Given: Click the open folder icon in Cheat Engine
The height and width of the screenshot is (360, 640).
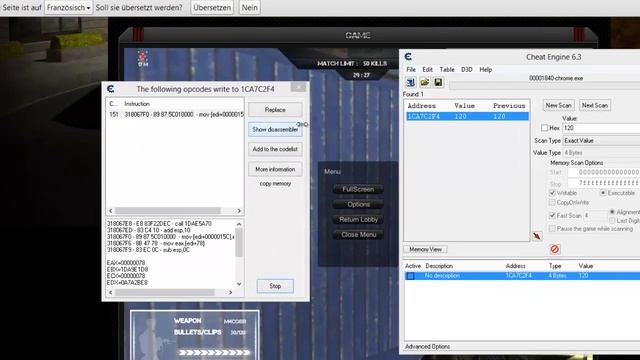Looking at the screenshot, I should 424,82.
